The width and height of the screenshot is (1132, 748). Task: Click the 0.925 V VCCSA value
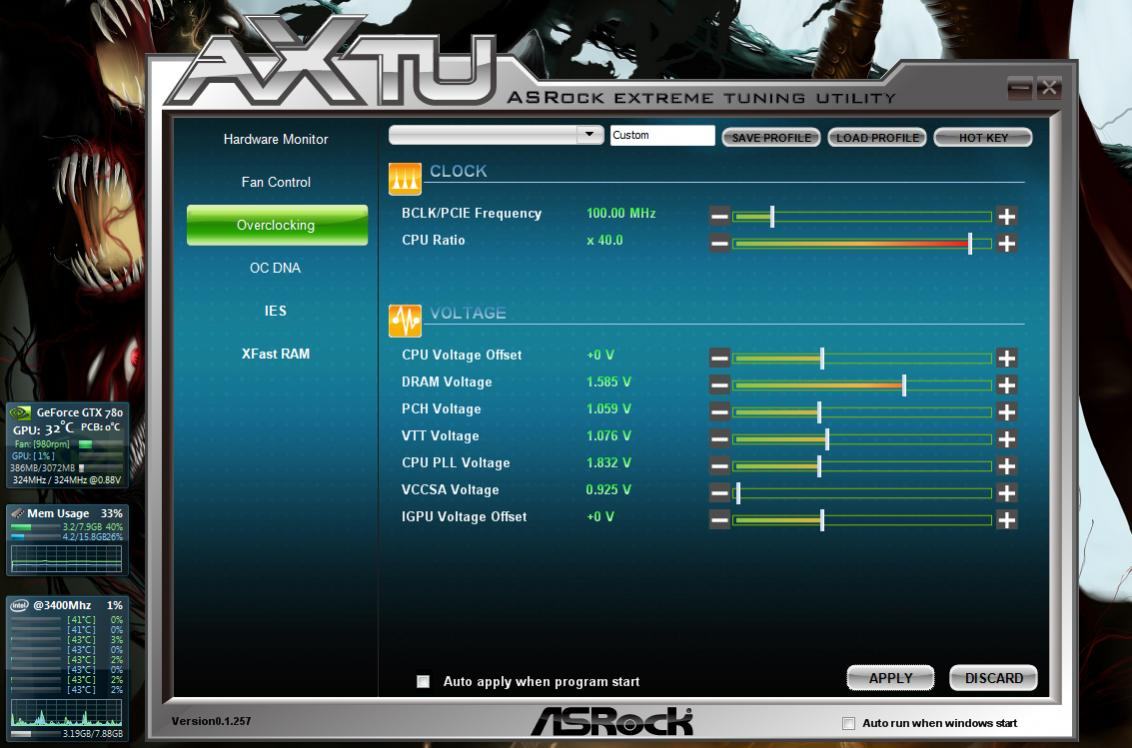pyautogui.click(x=609, y=490)
